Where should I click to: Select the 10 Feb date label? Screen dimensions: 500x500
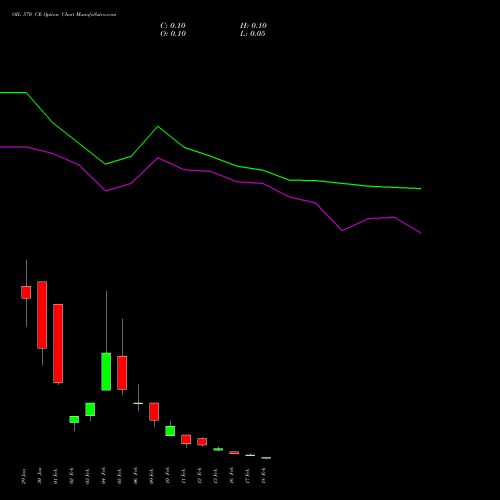[168, 476]
